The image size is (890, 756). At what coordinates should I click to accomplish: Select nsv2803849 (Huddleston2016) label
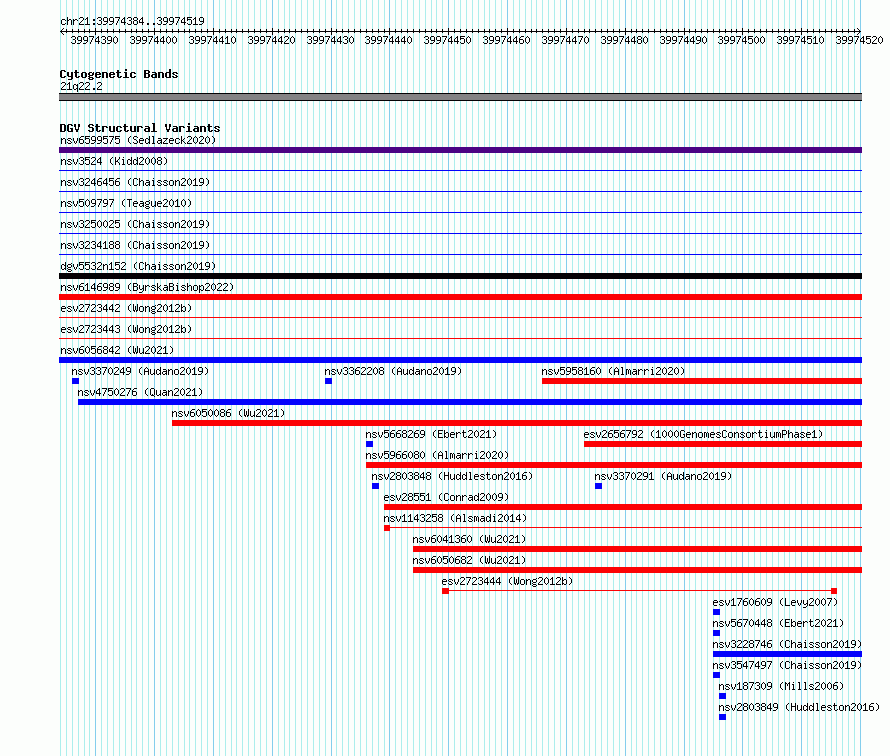[x=799, y=707]
